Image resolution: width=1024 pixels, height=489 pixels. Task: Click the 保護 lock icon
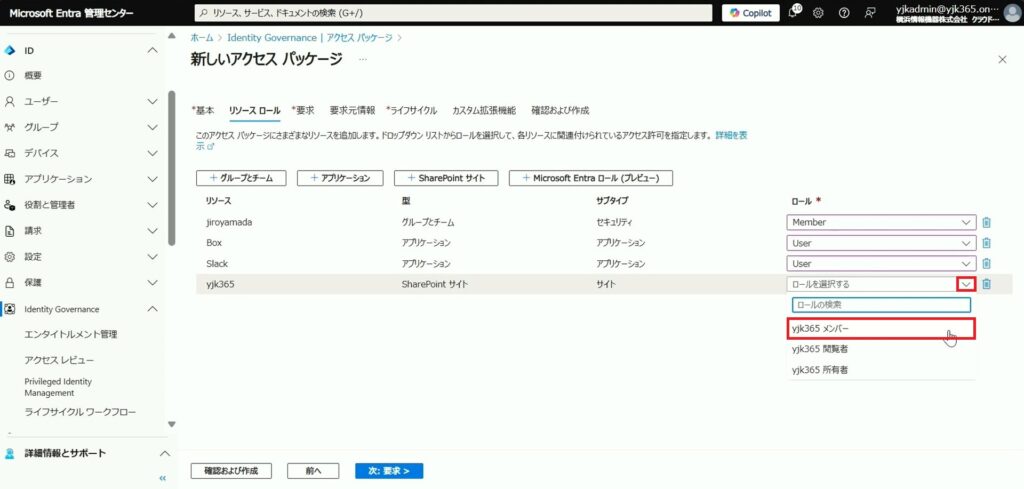click(9, 283)
